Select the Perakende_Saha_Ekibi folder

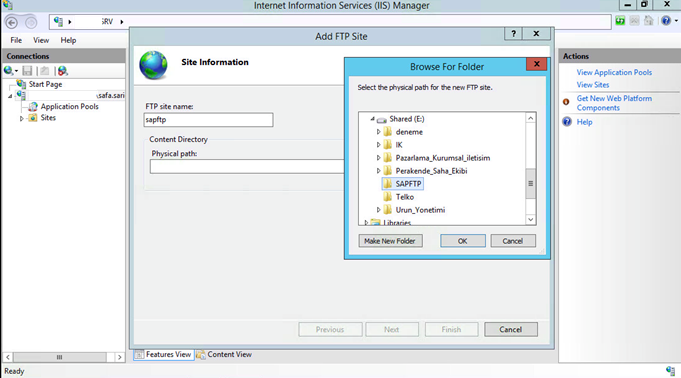431,171
